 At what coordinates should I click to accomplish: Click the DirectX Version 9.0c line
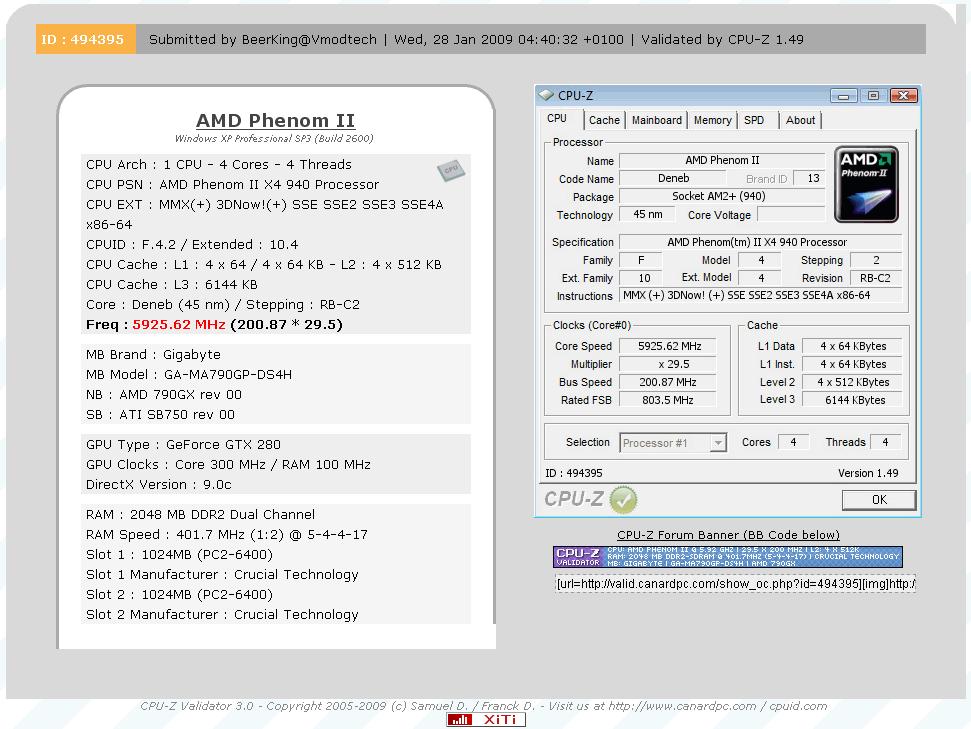click(159, 484)
